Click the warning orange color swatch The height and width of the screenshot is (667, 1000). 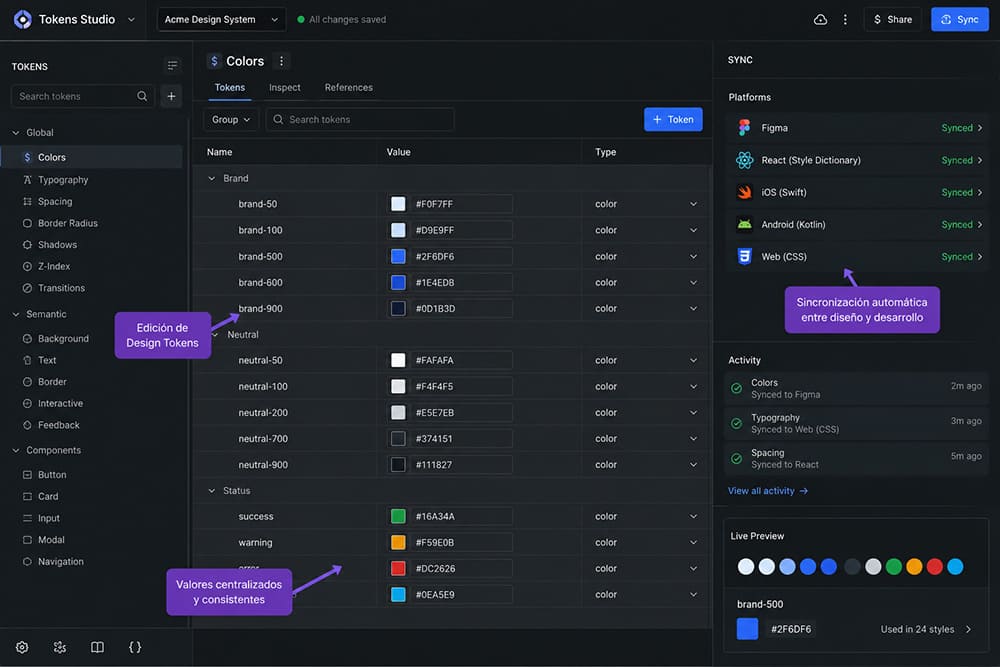(398, 543)
